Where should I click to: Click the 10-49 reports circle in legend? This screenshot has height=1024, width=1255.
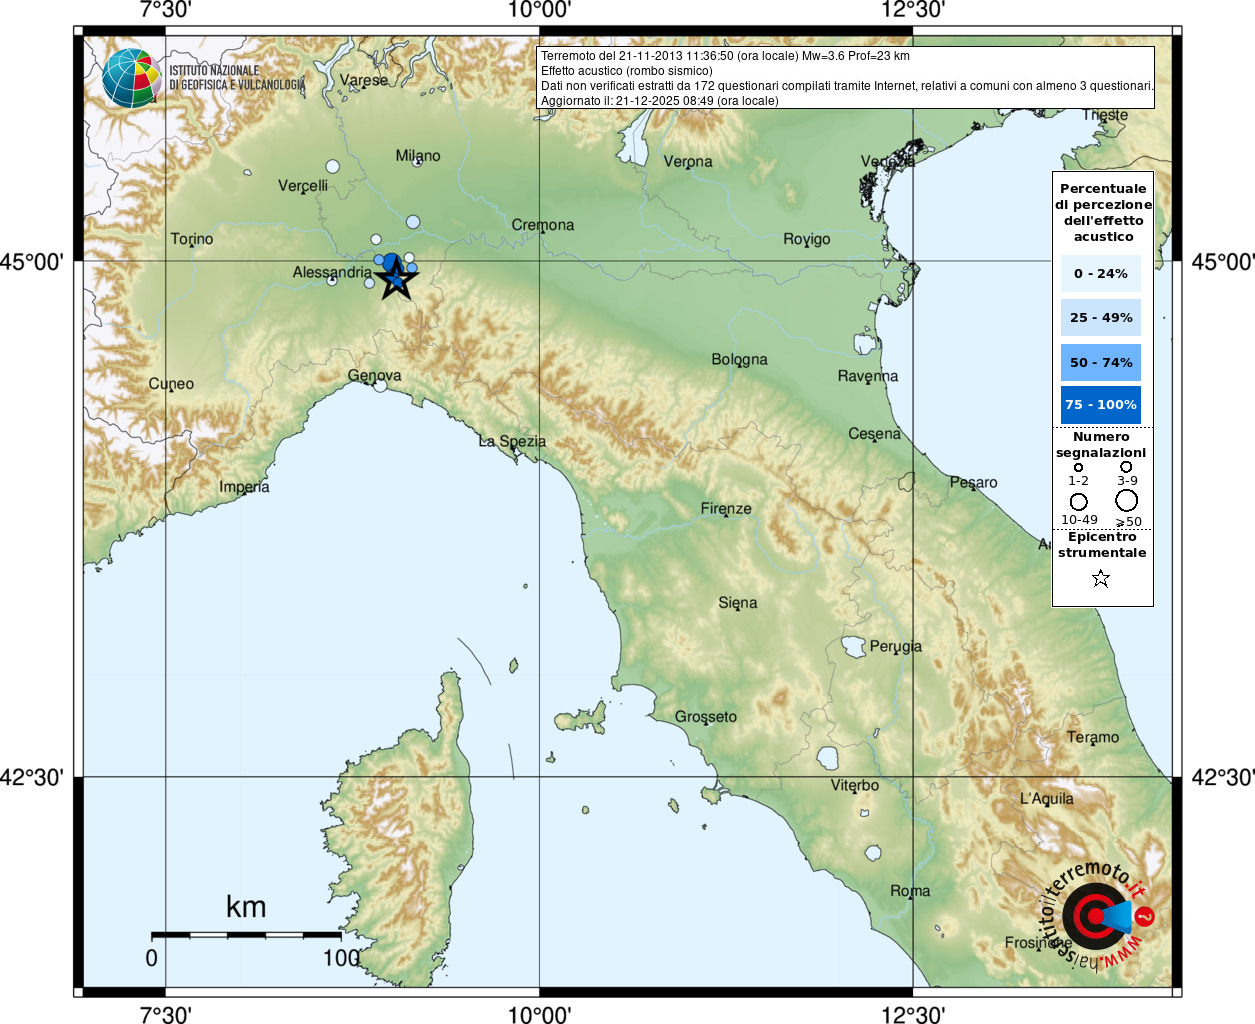click(x=1078, y=501)
